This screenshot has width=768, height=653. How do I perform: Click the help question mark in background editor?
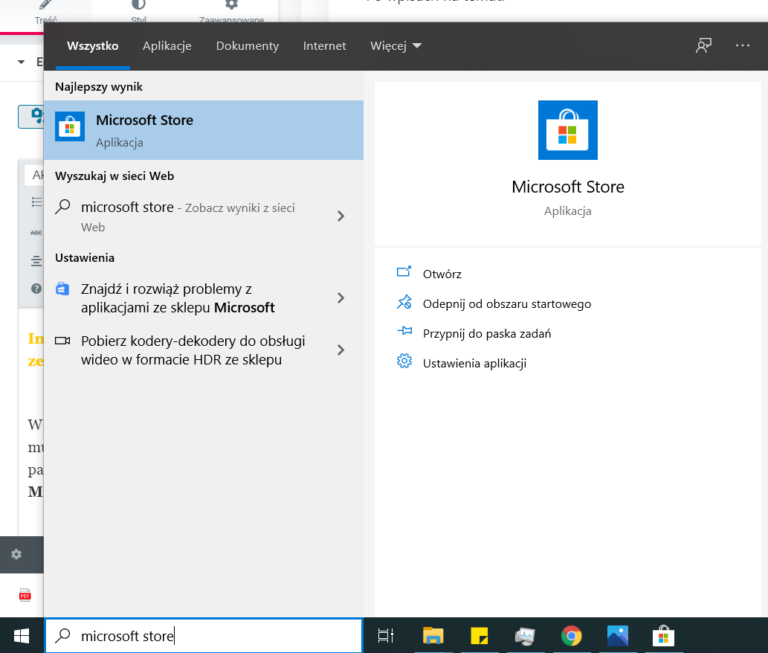36,289
